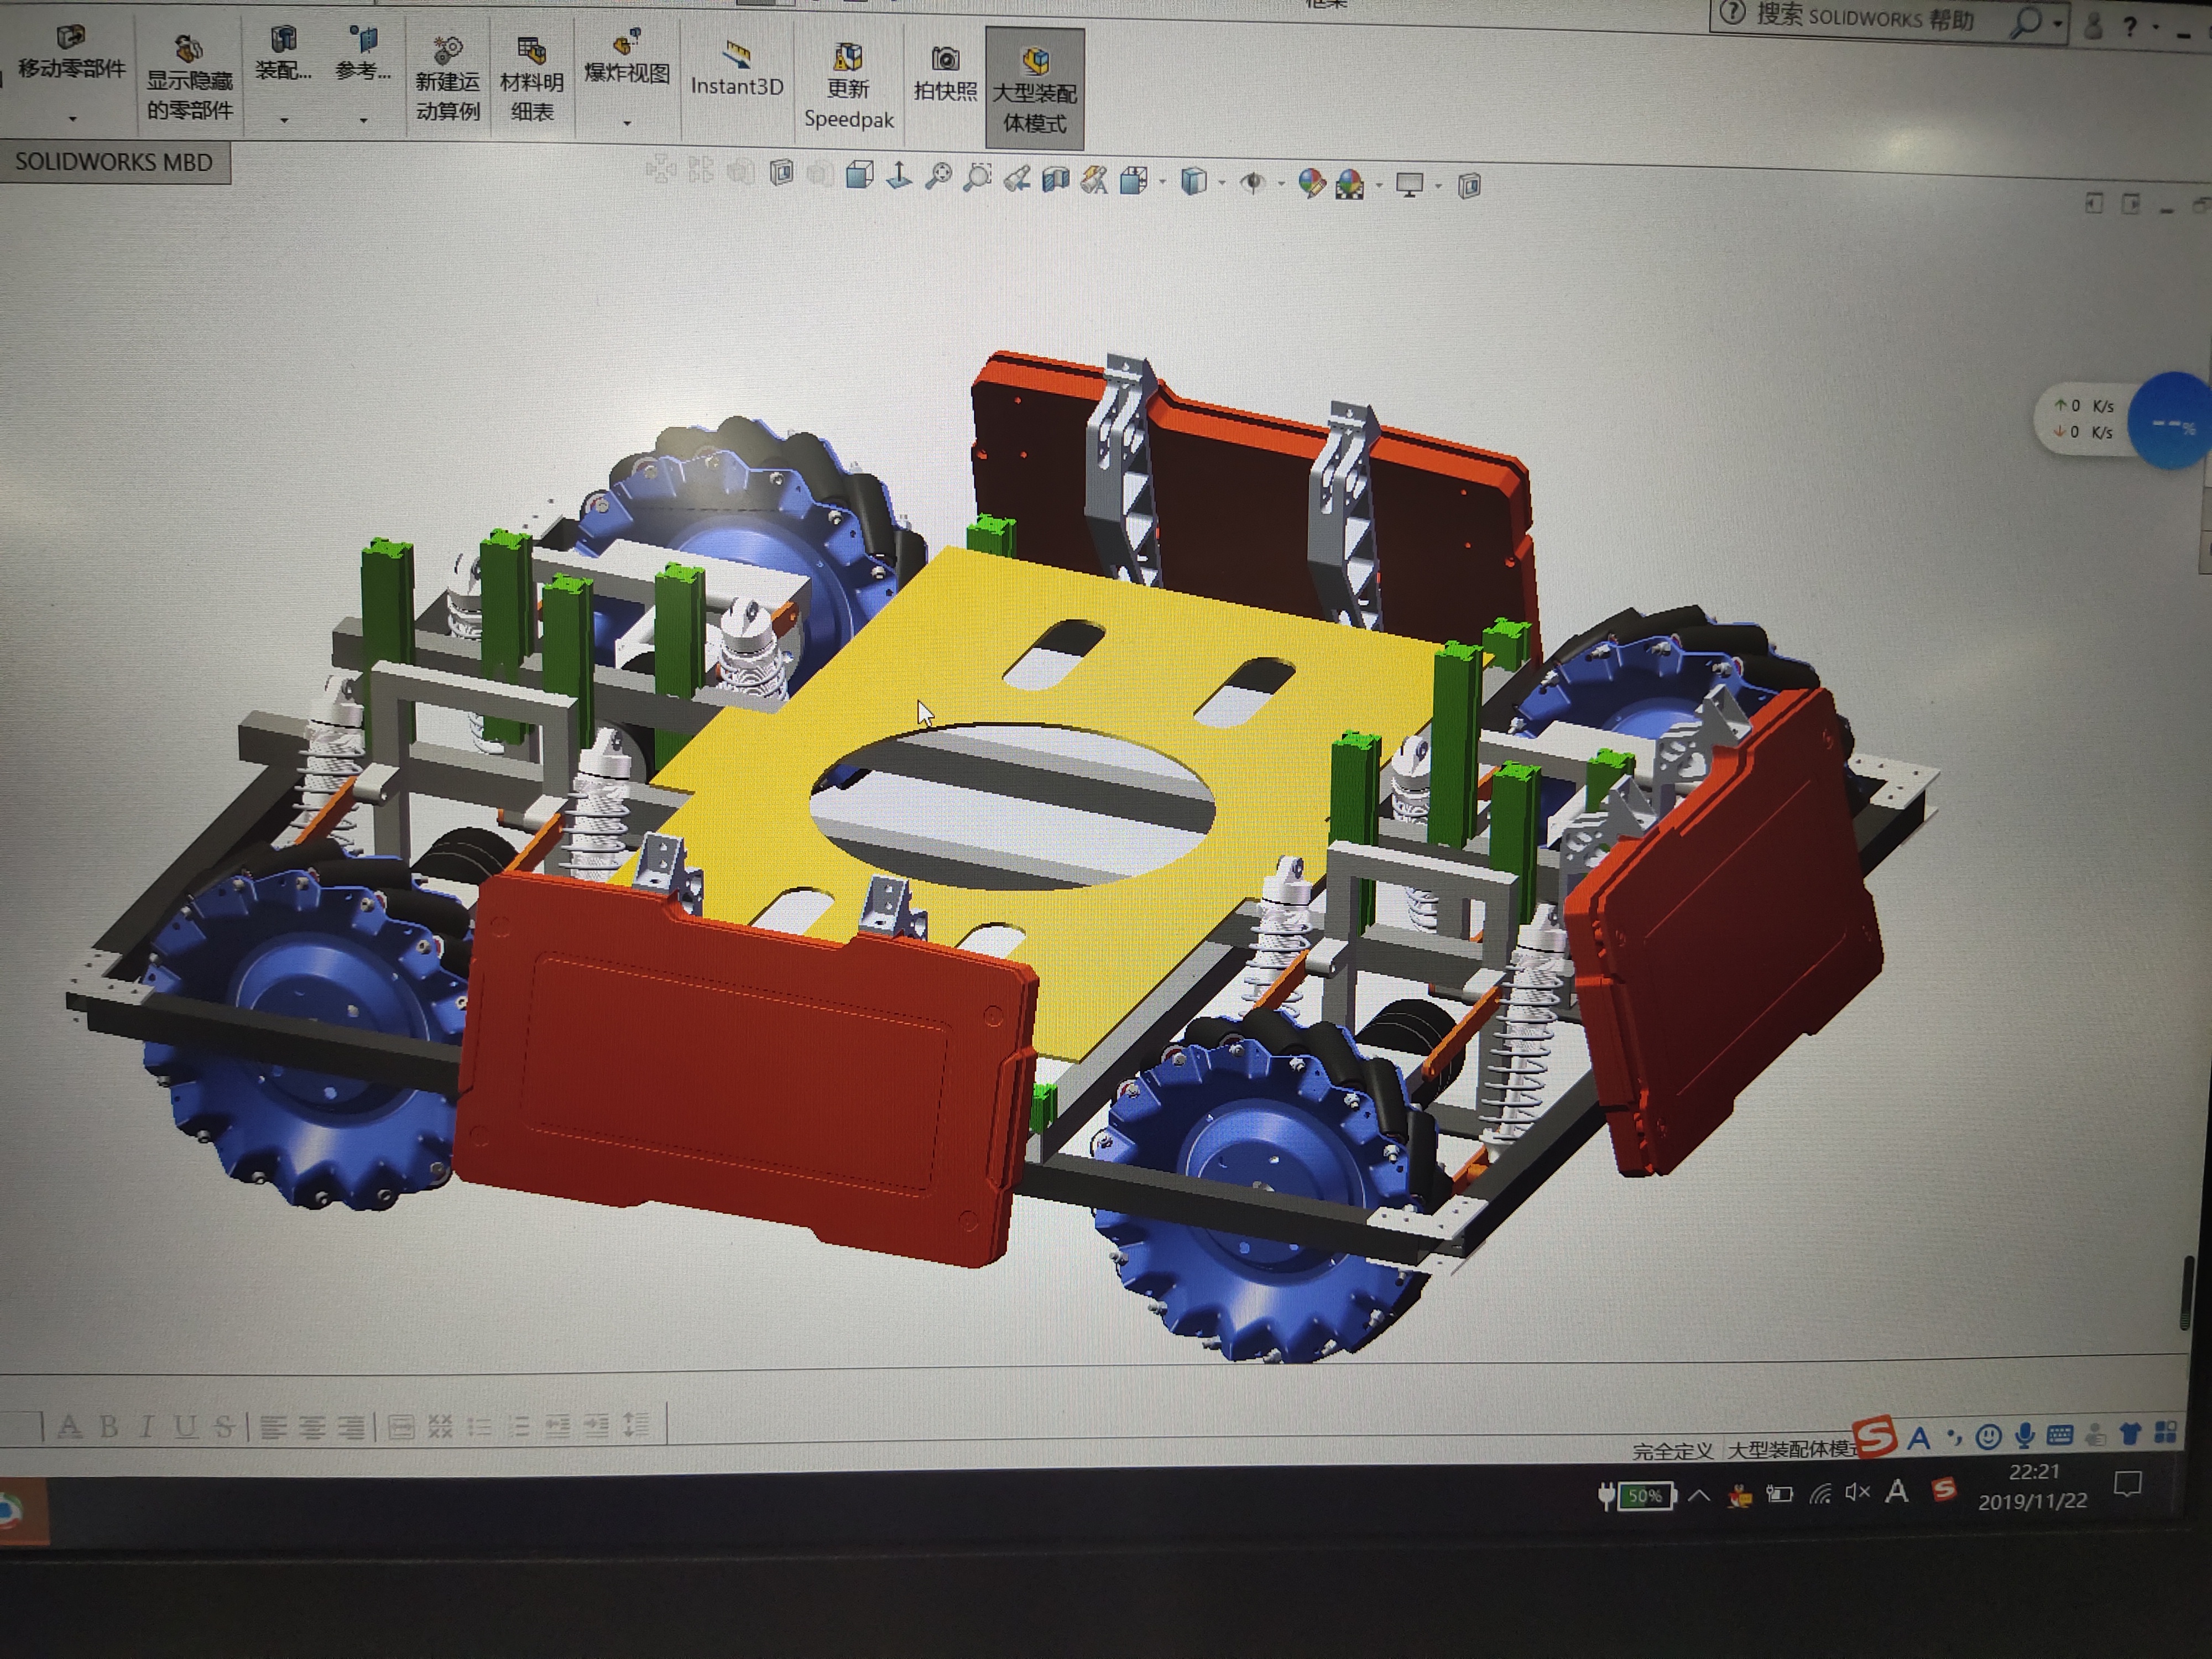Viewport: 2212px width, 1659px height.
Task: Click the 3D Drawing View cube icon
Action: point(859,175)
